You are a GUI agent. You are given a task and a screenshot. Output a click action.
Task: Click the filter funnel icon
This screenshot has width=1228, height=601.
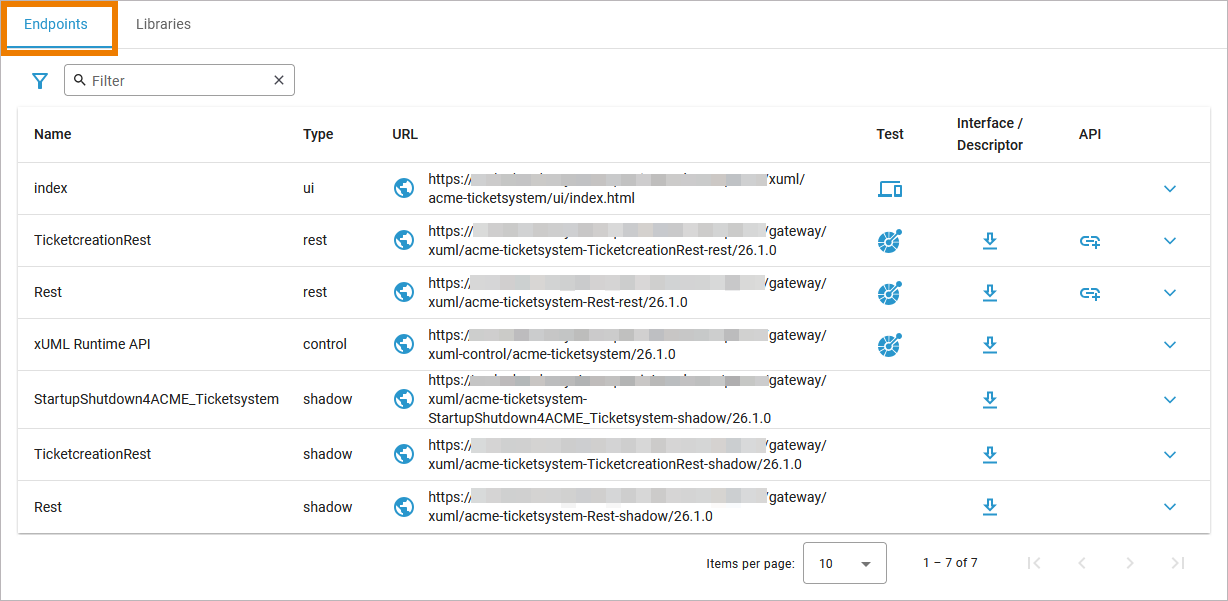40,81
